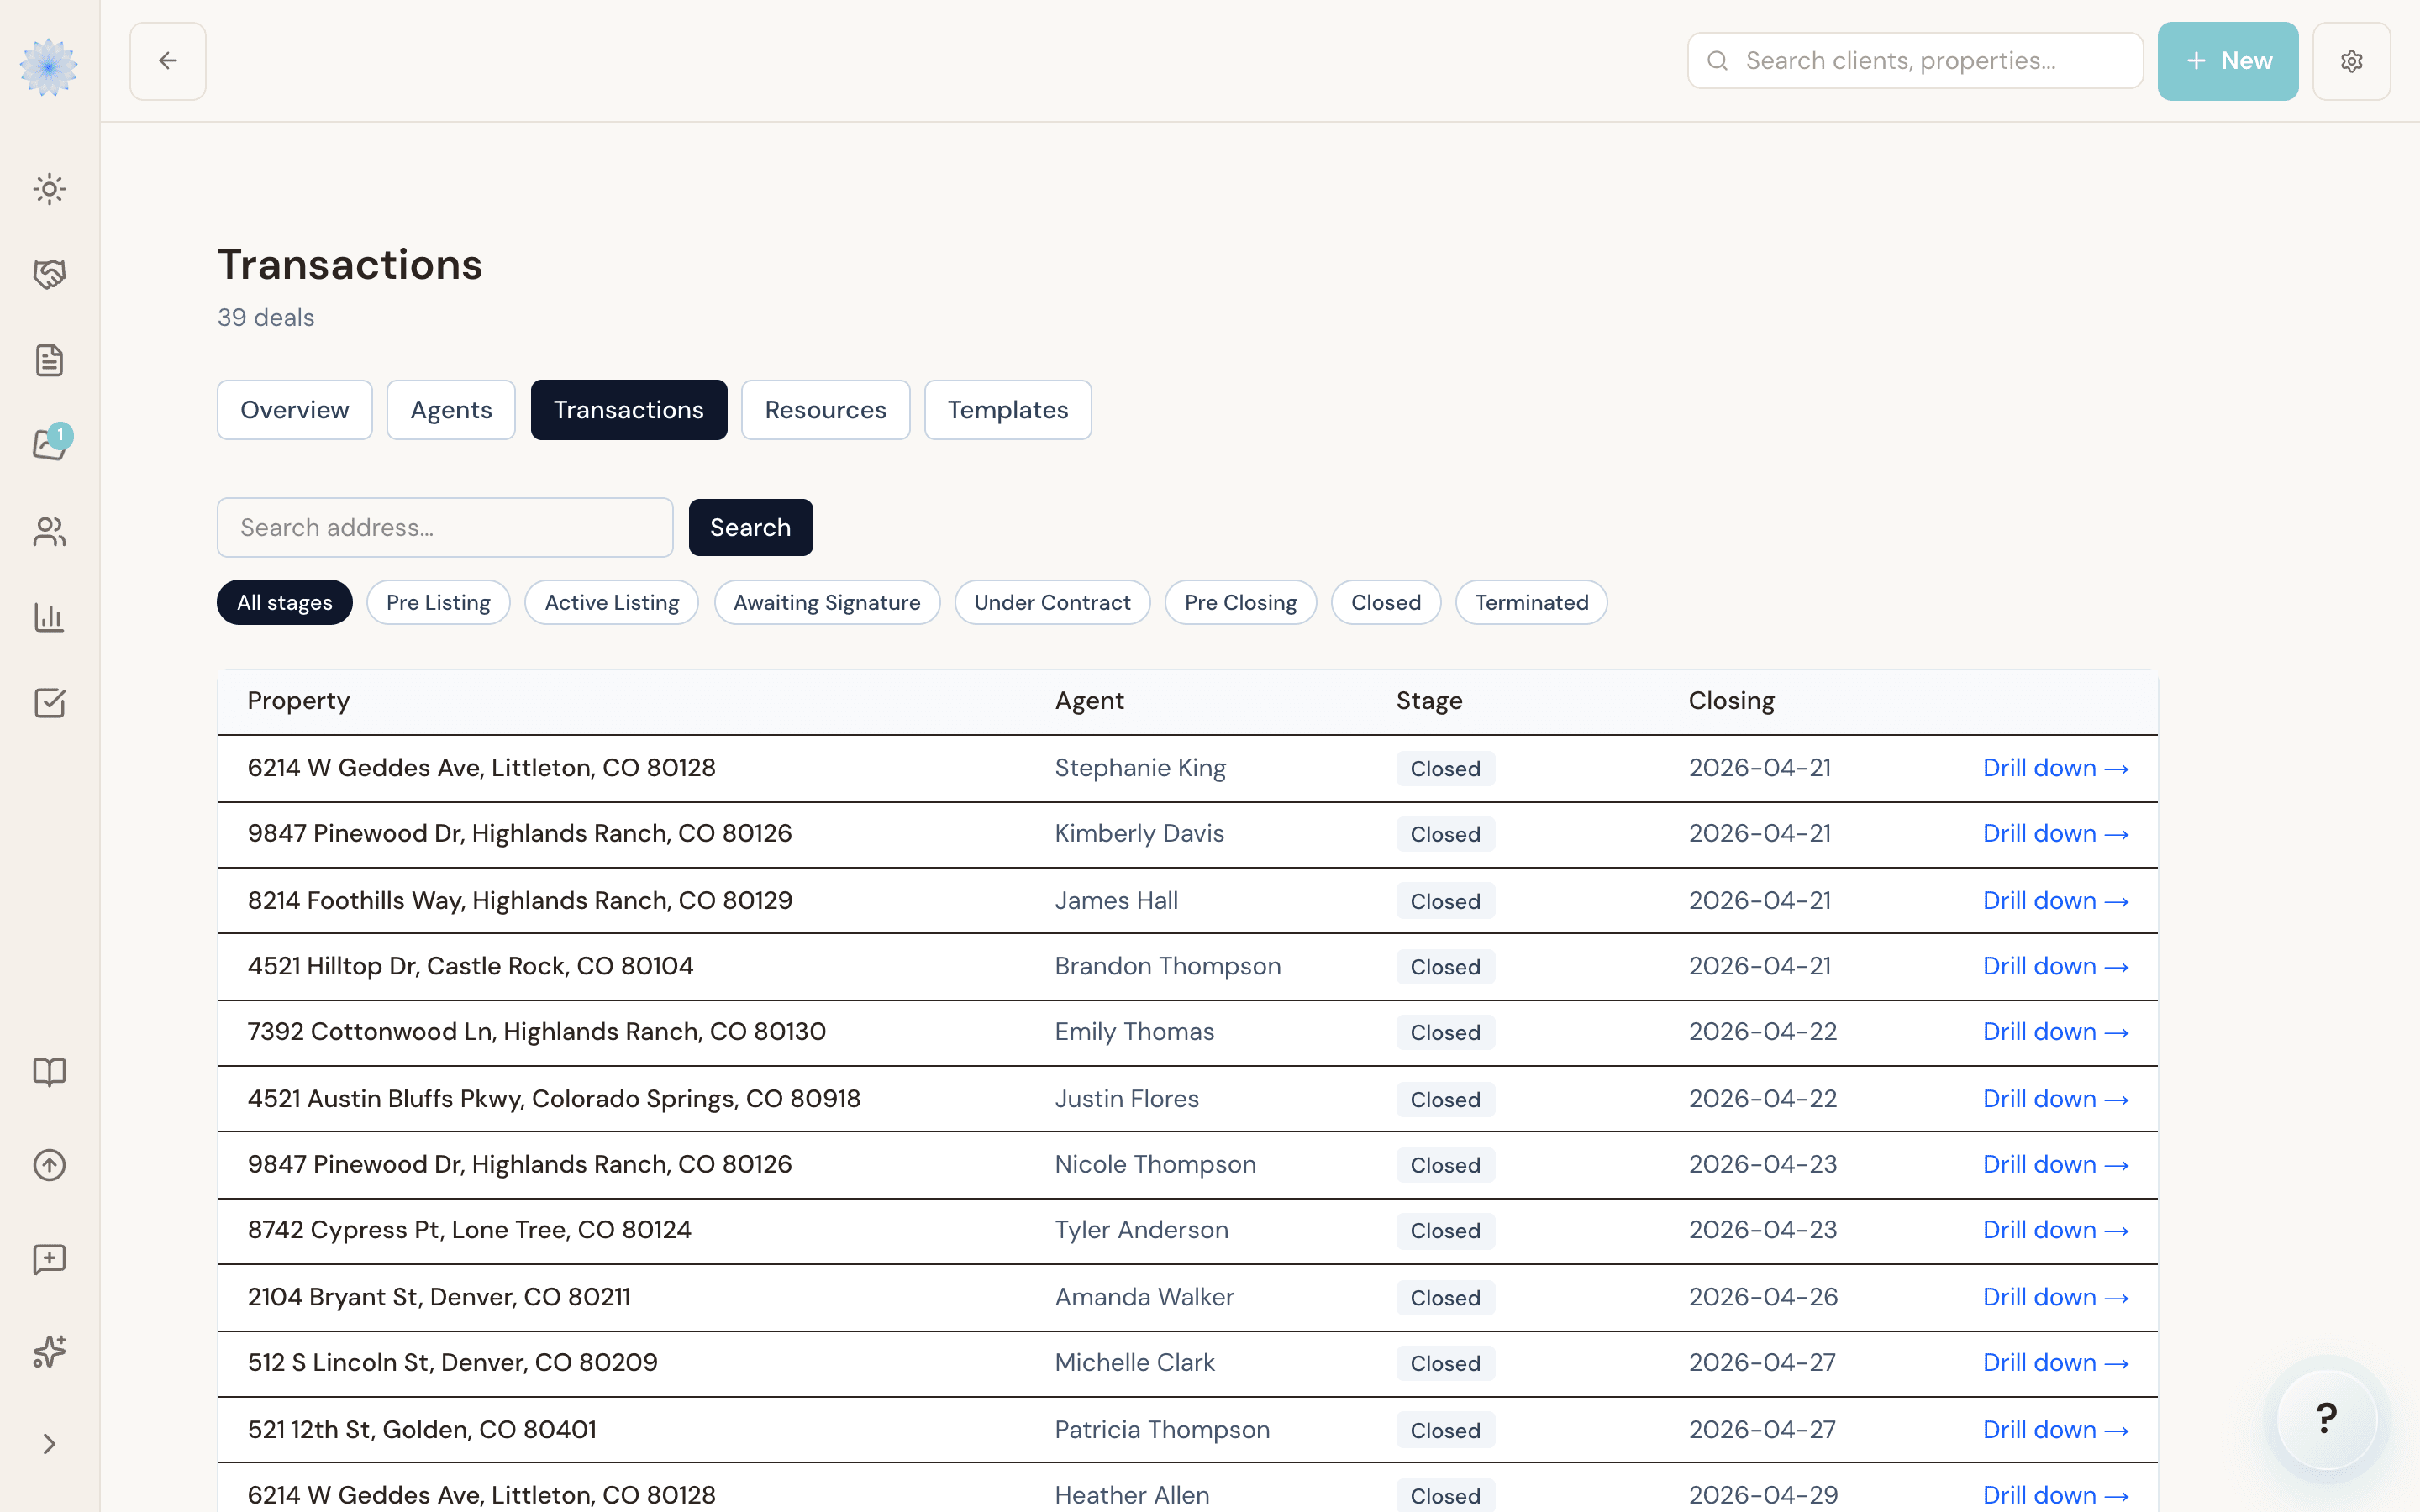The width and height of the screenshot is (2420, 1512).
Task: Drill down on Justin Flores's transaction
Action: (x=2056, y=1099)
